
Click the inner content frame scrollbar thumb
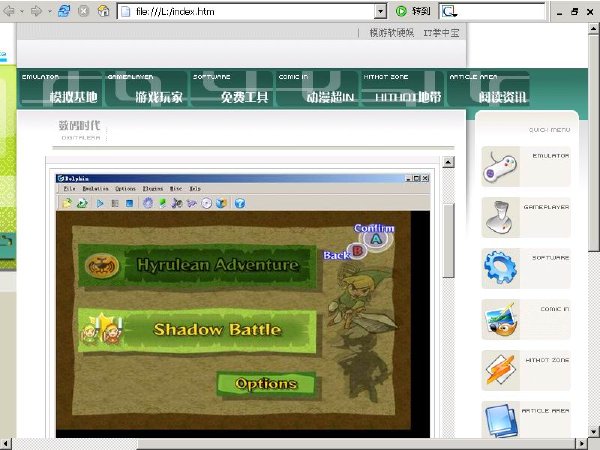coord(448,240)
